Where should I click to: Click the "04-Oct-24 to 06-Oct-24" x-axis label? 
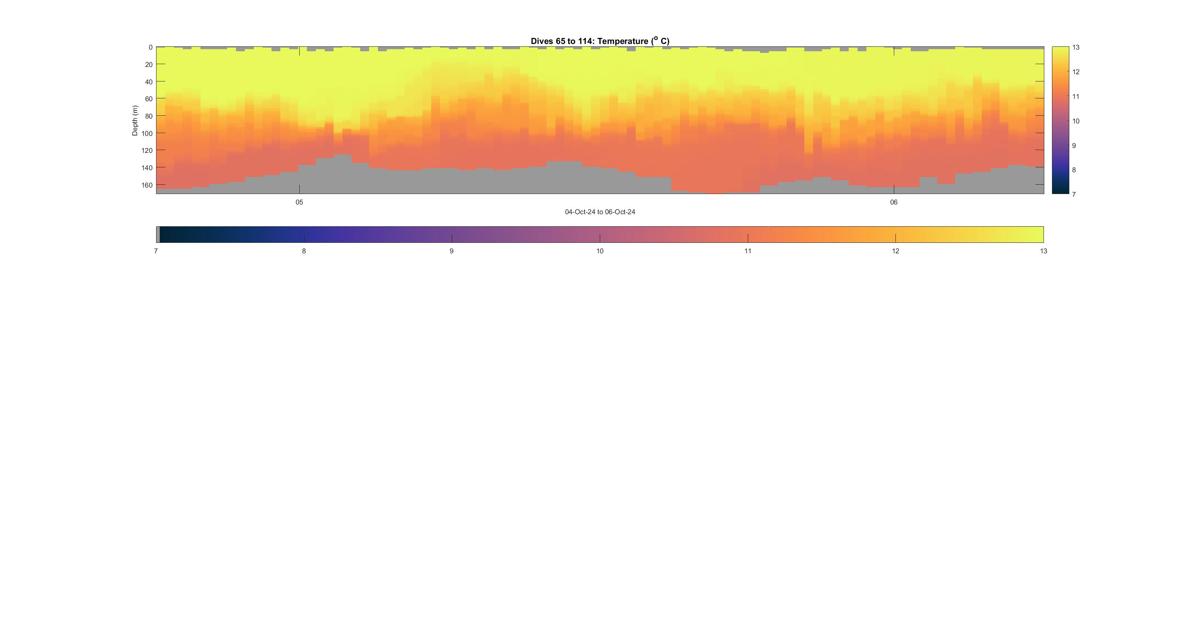coord(600,212)
